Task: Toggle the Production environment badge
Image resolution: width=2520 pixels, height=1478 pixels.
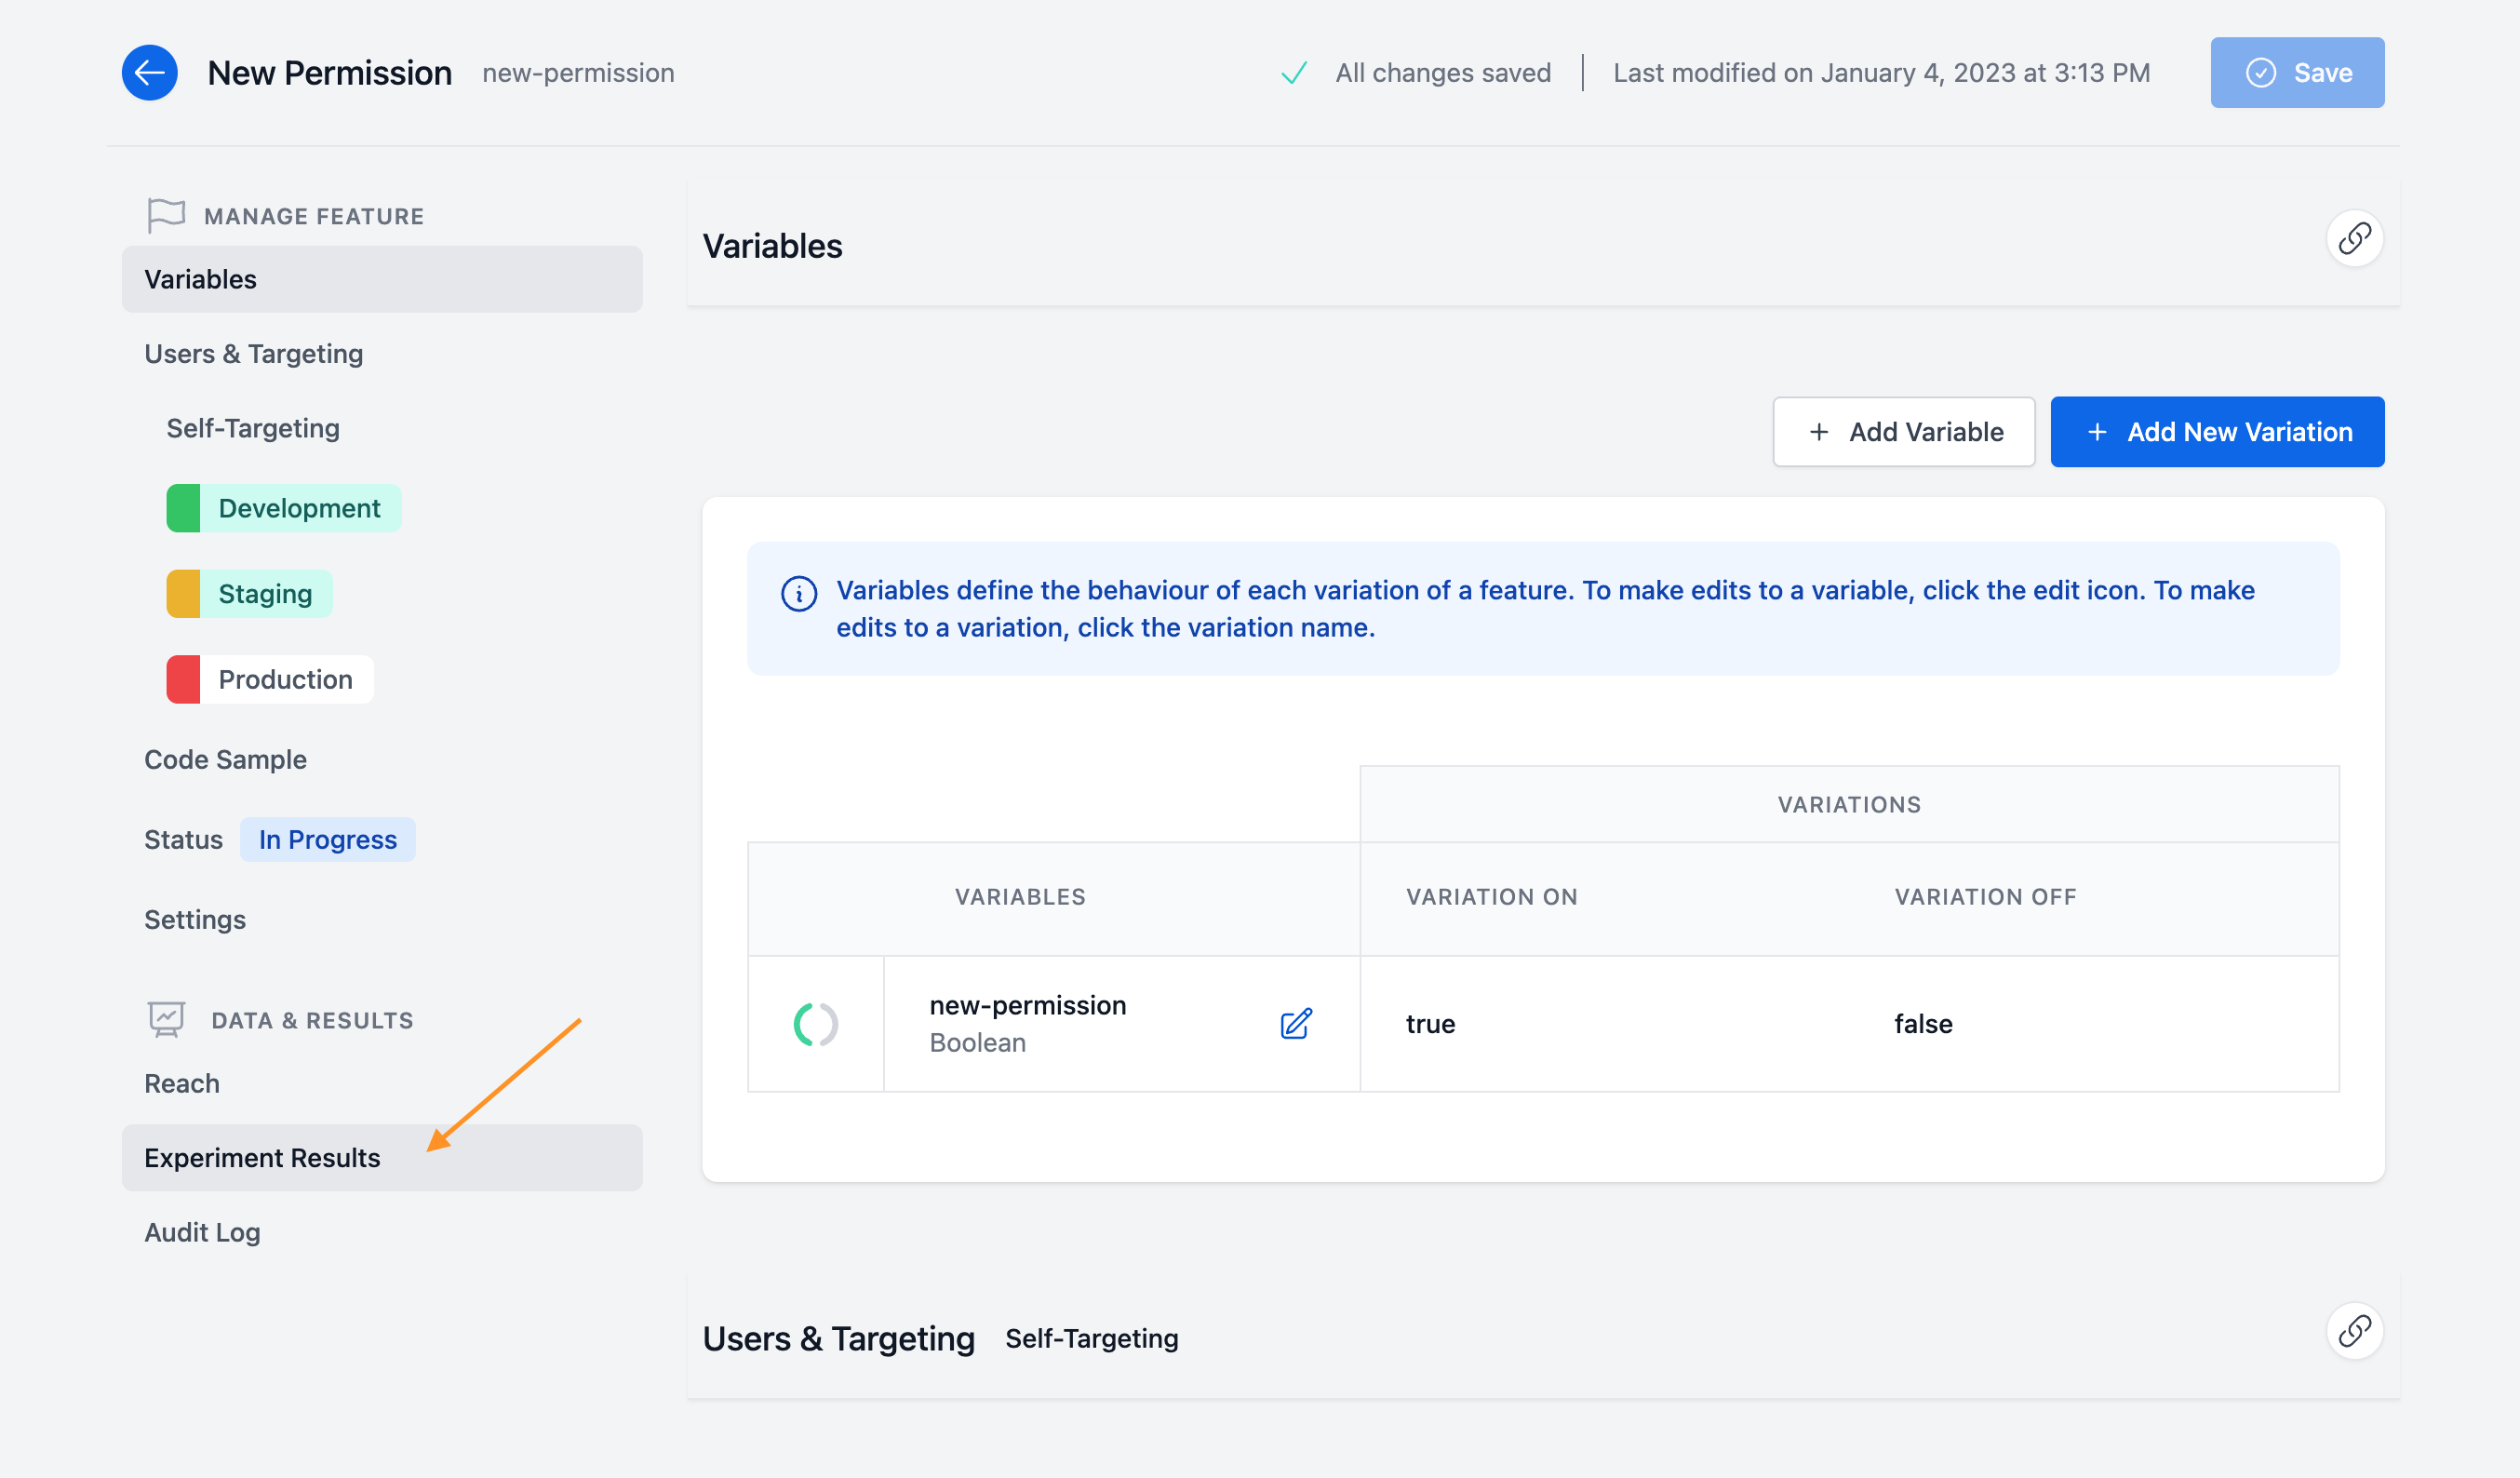Action: point(268,679)
